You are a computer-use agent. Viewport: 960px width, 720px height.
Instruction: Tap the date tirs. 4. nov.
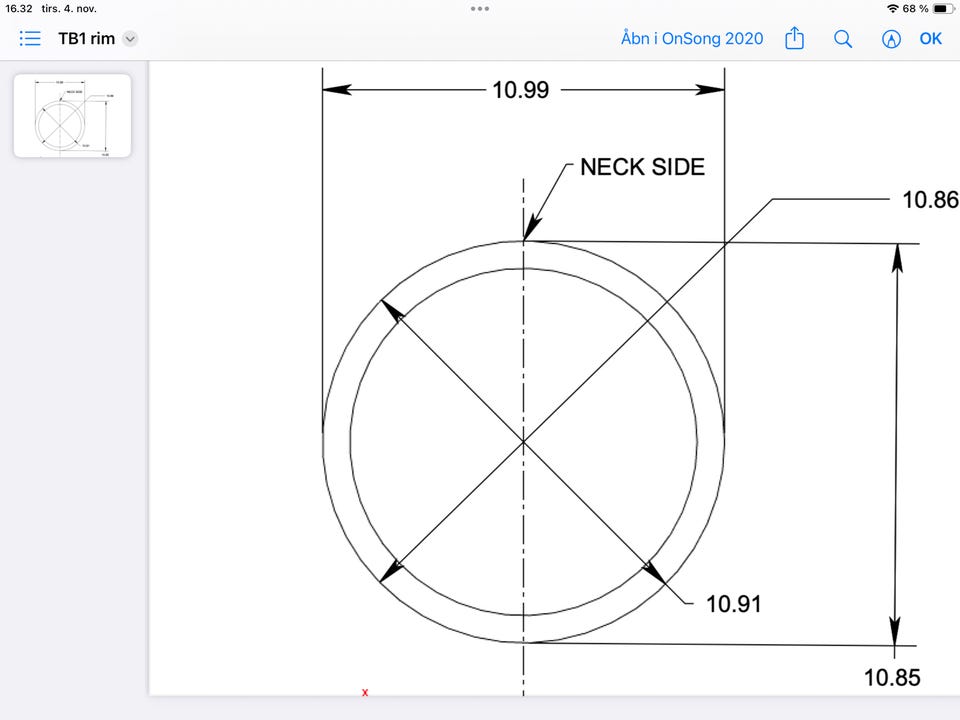coord(69,9)
